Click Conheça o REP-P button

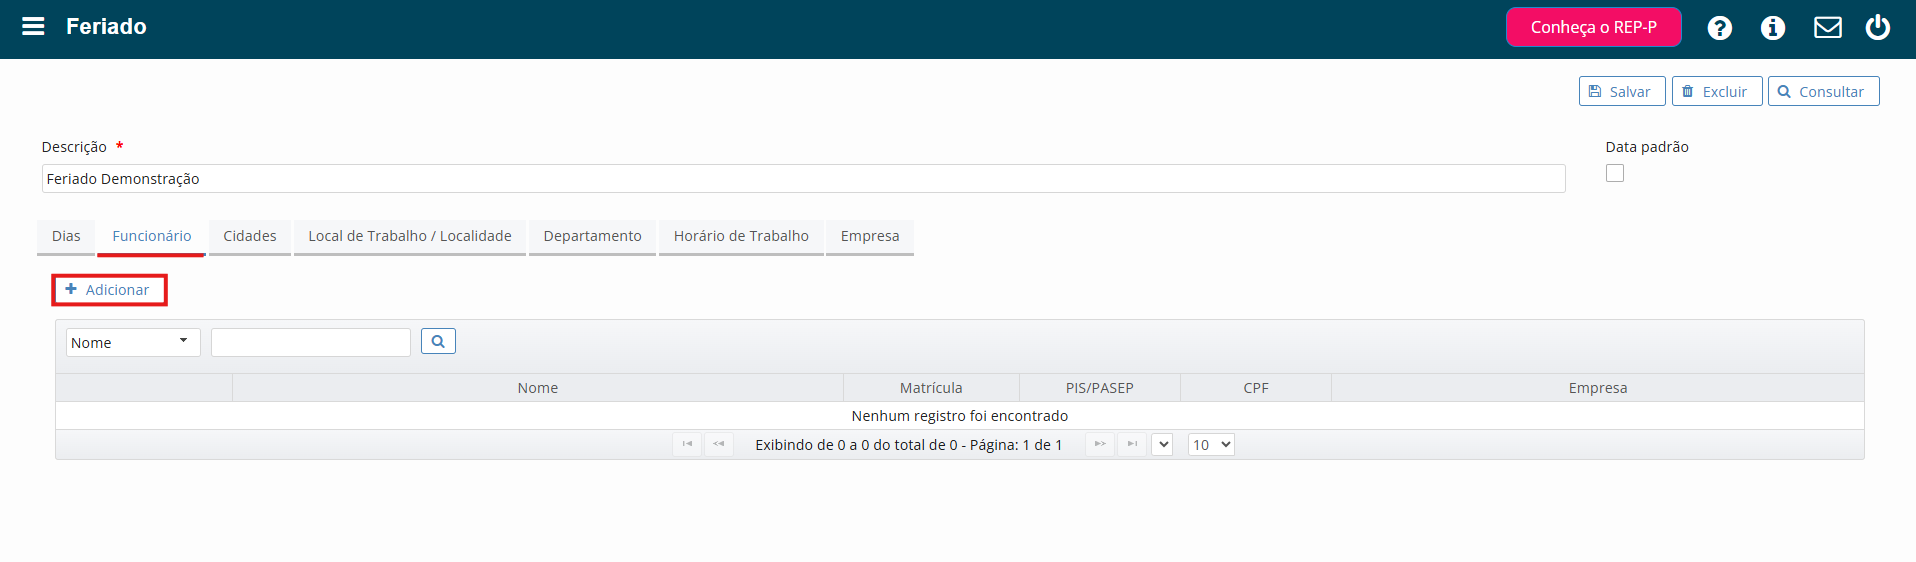coord(1593,27)
